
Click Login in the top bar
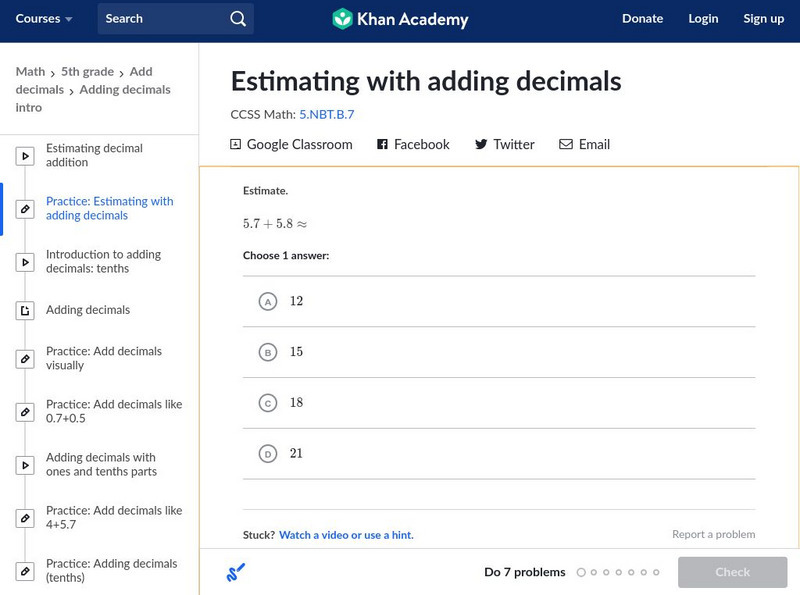pos(703,19)
